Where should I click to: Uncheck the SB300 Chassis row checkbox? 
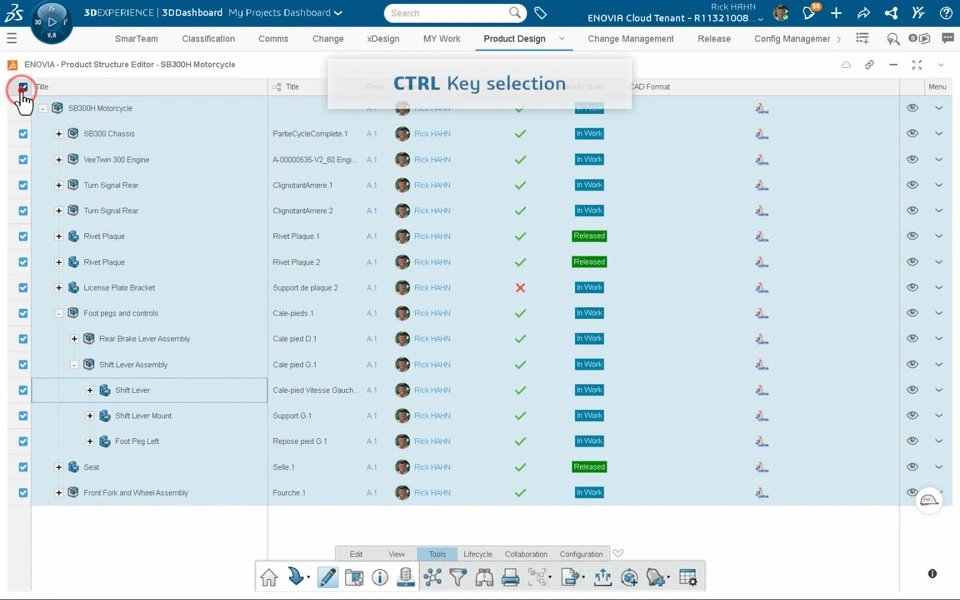pyautogui.click(x=23, y=133)
